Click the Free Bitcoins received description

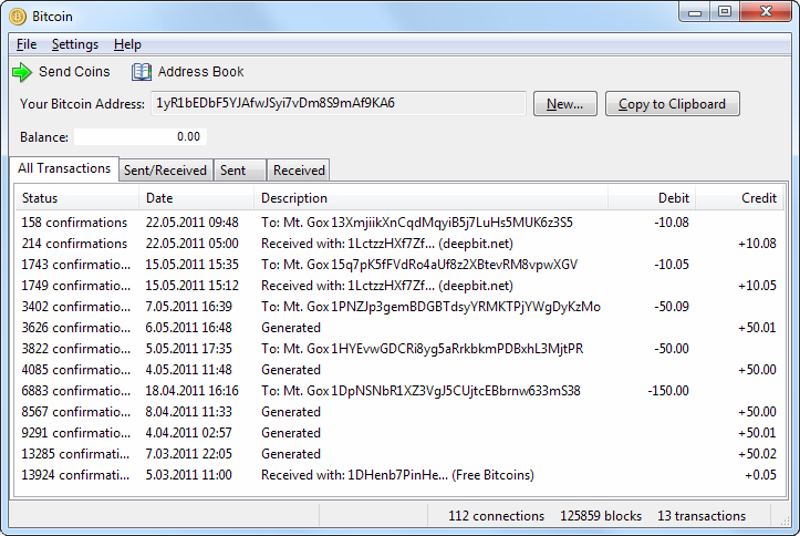[397, 475]
